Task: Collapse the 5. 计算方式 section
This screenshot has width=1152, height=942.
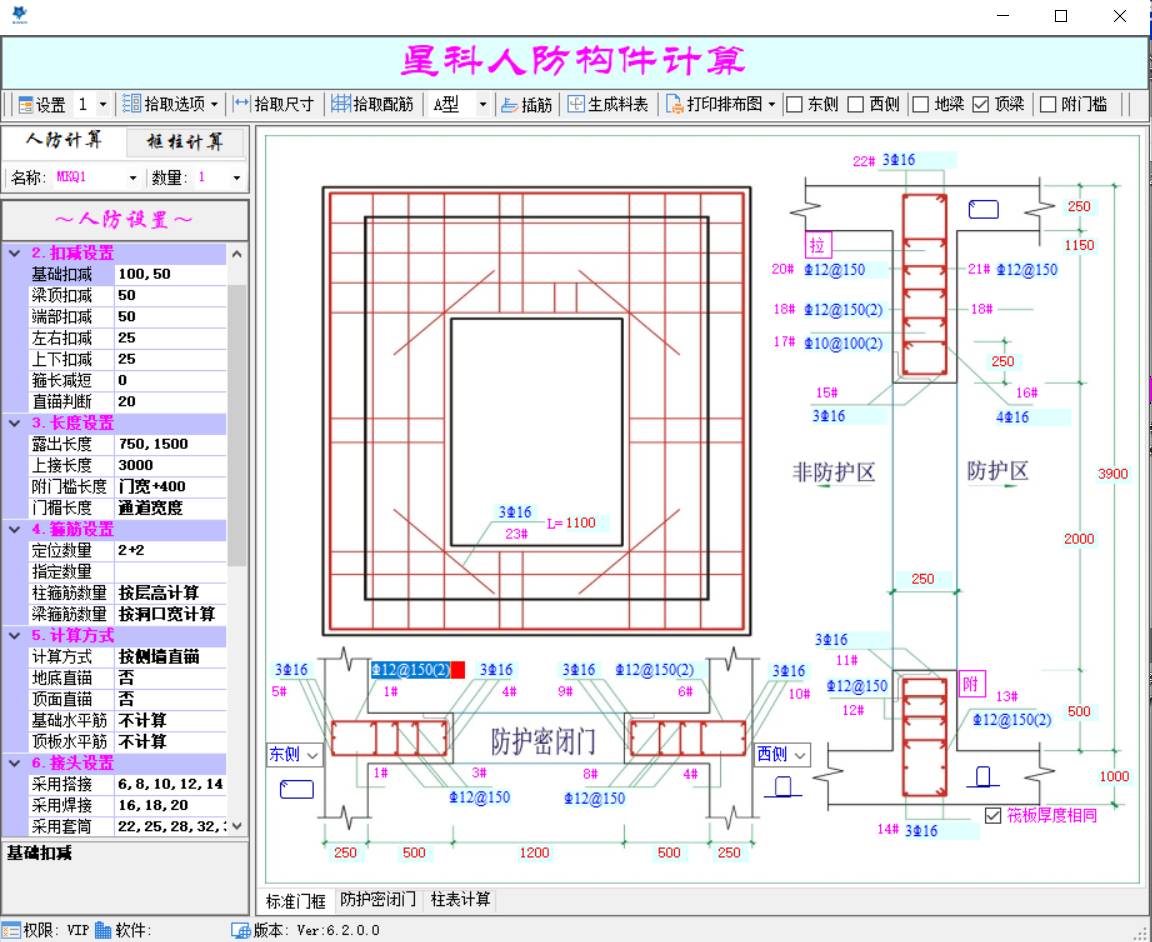Action: (14, 636)
